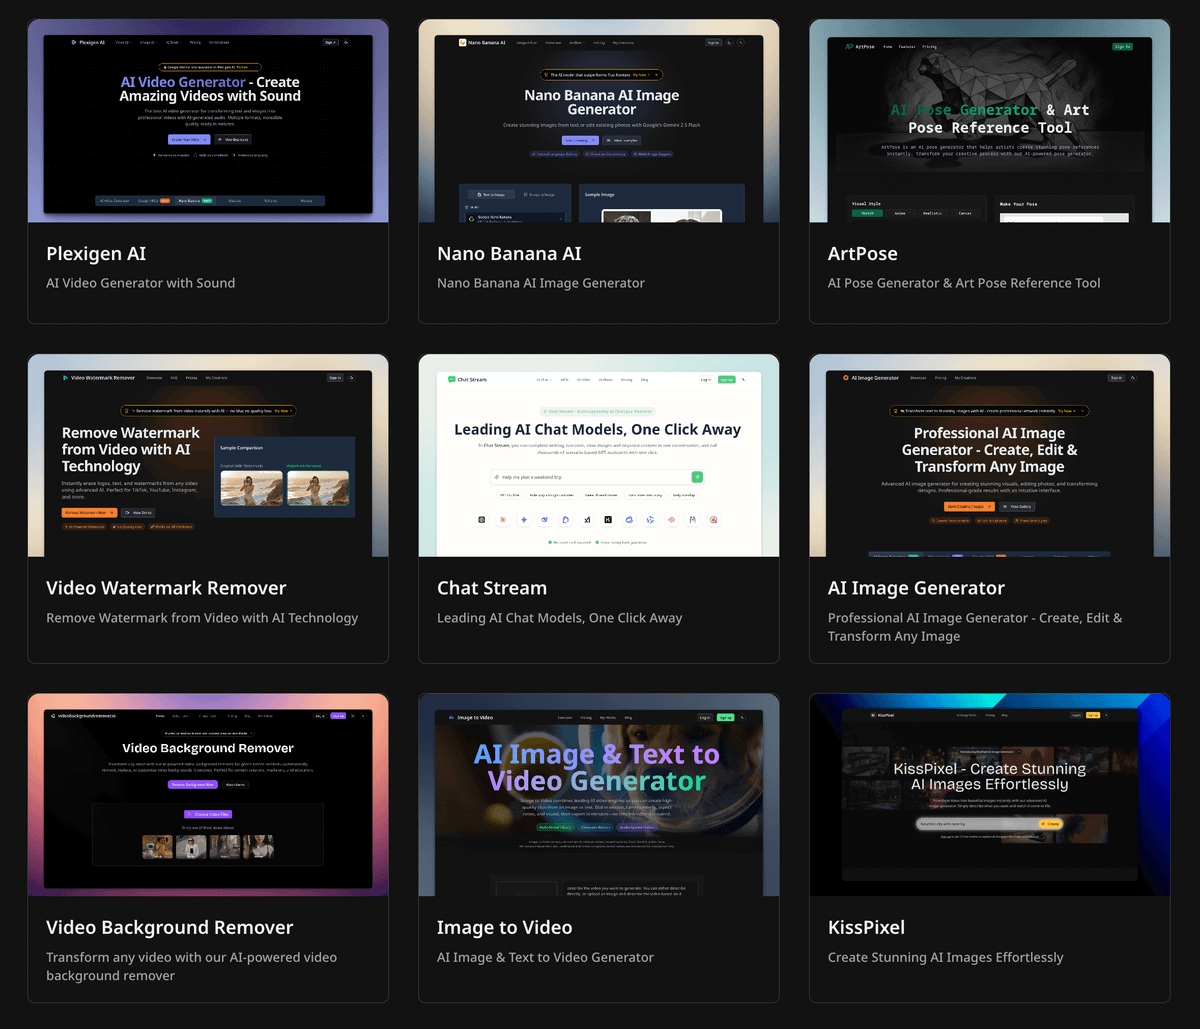Open the ArtPose preview image
The height and width of the screenshot is (1029, 1200).
[989, 121]
